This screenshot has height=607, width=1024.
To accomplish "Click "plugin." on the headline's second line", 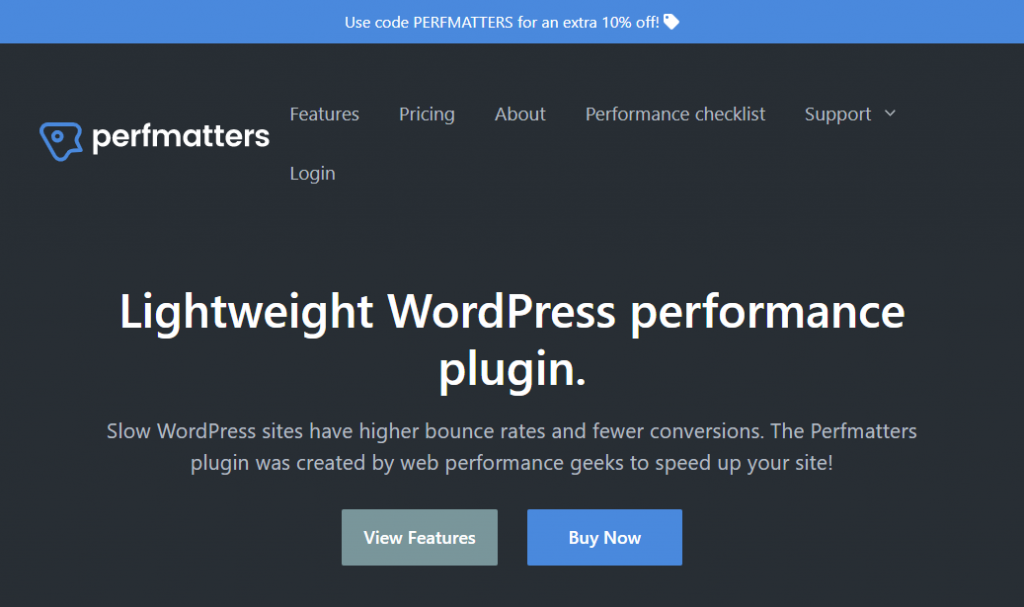I will [x=512, y=370].
